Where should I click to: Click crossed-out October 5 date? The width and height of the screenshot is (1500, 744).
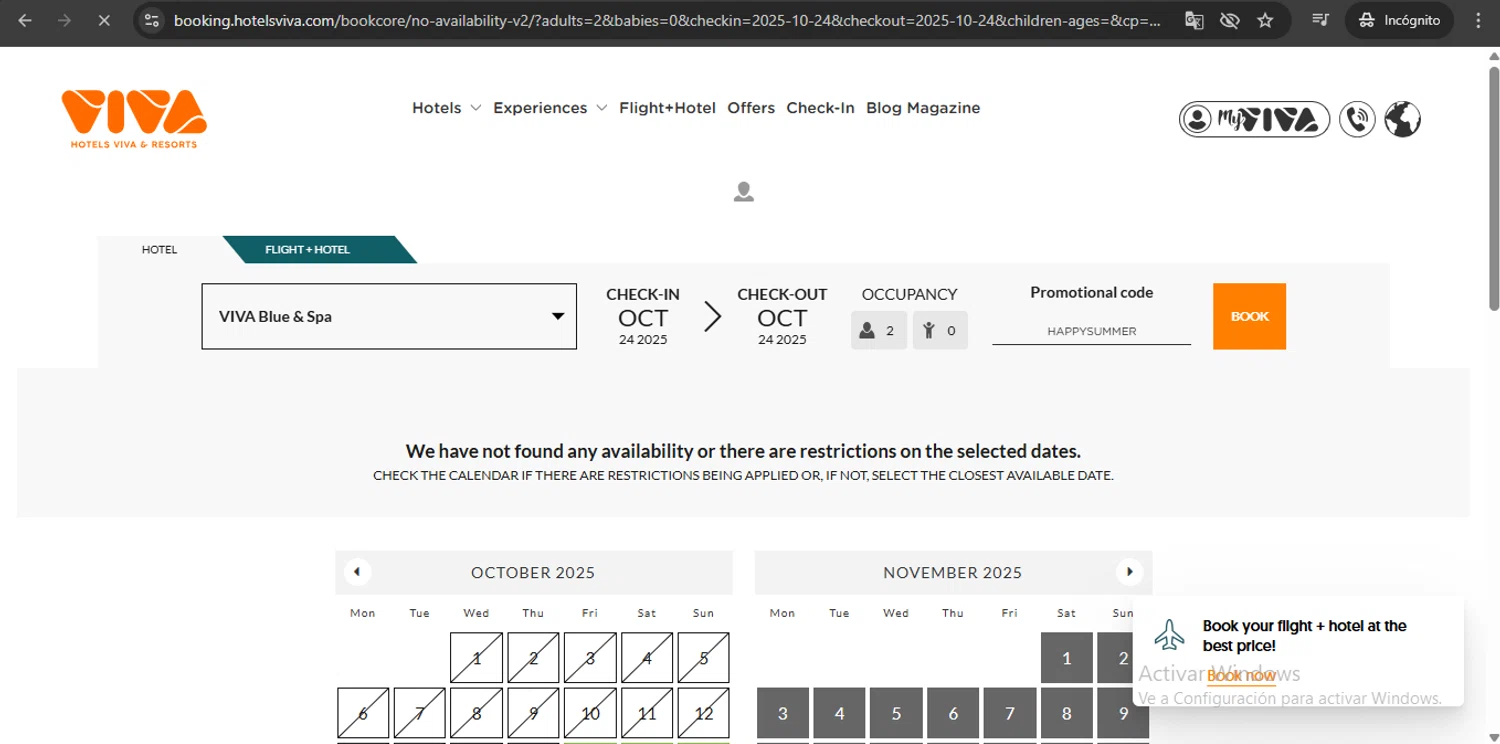click(704, 658)
